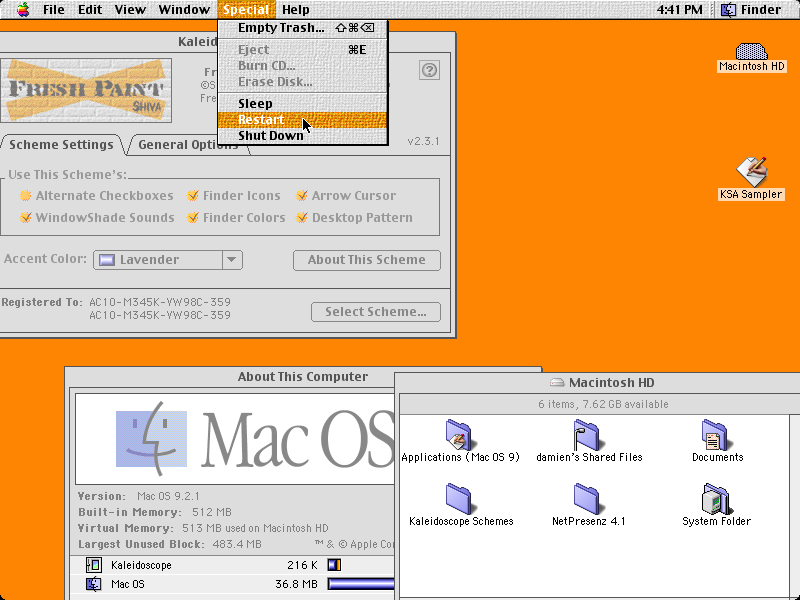Click the Lavender color swatch
The image size is (800, 600).
pyautogui.click(x=107, y=260)
